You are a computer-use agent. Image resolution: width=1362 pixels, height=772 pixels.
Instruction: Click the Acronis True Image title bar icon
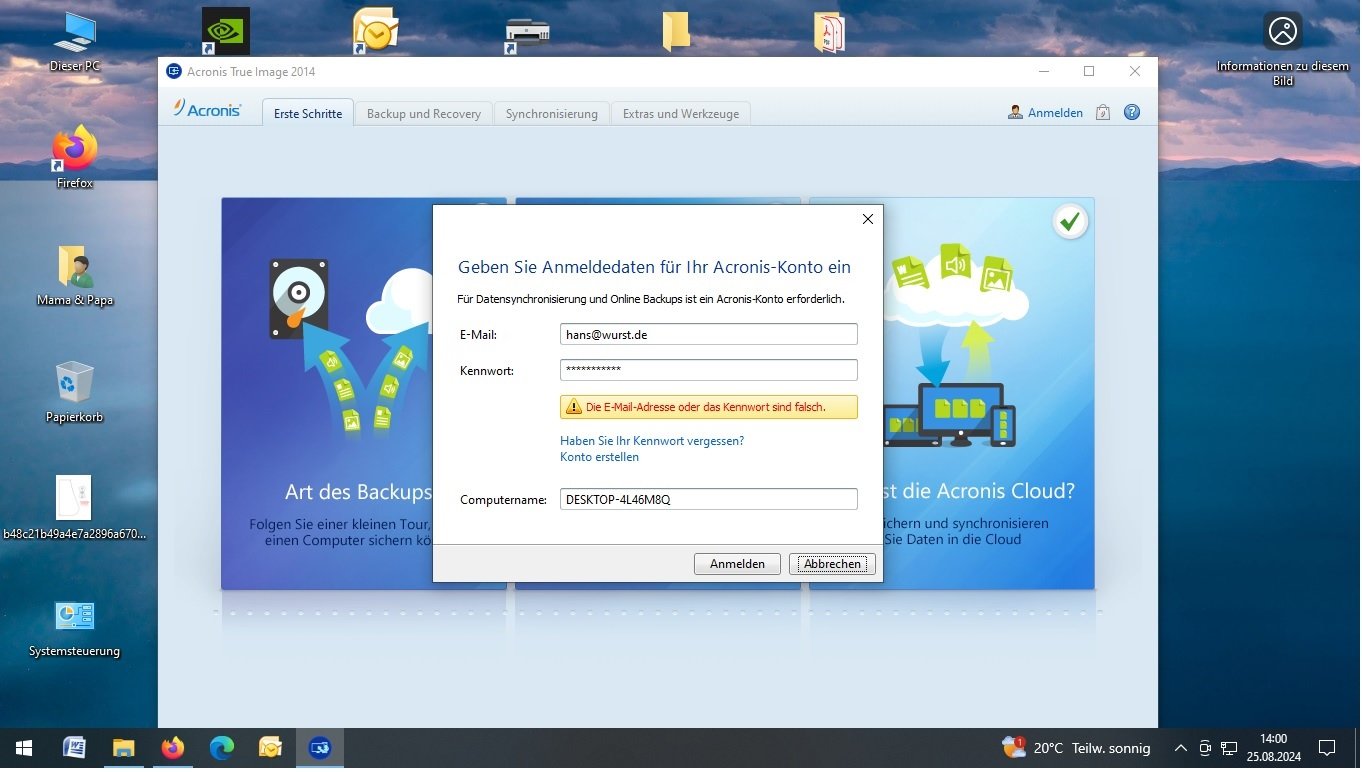pyautogui.click(x=174, y=71)
